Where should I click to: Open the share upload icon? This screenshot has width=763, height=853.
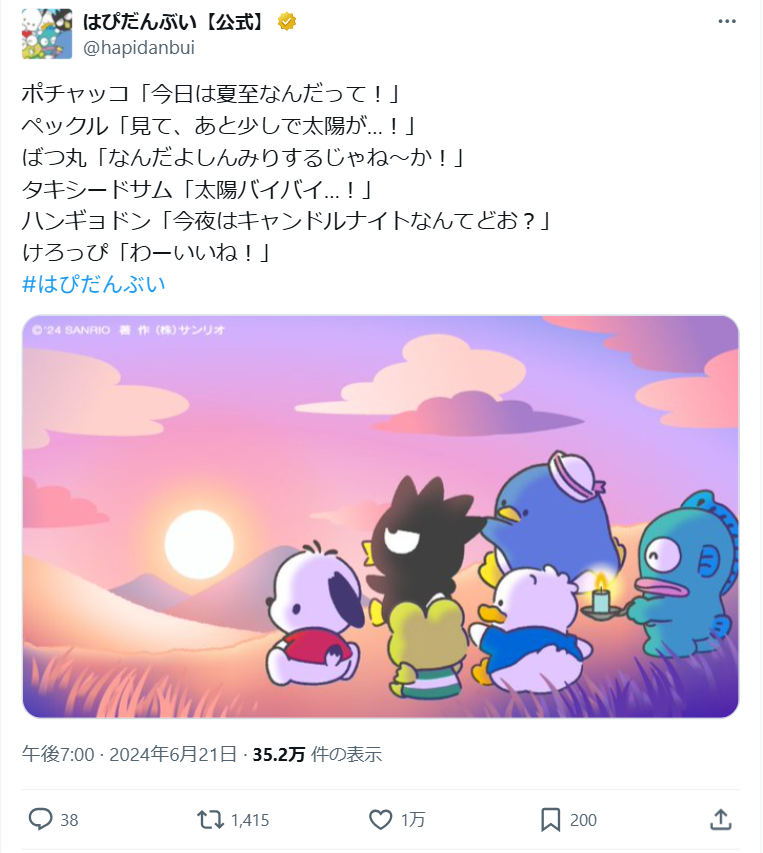pyautogui.click(x=721, y=819)
